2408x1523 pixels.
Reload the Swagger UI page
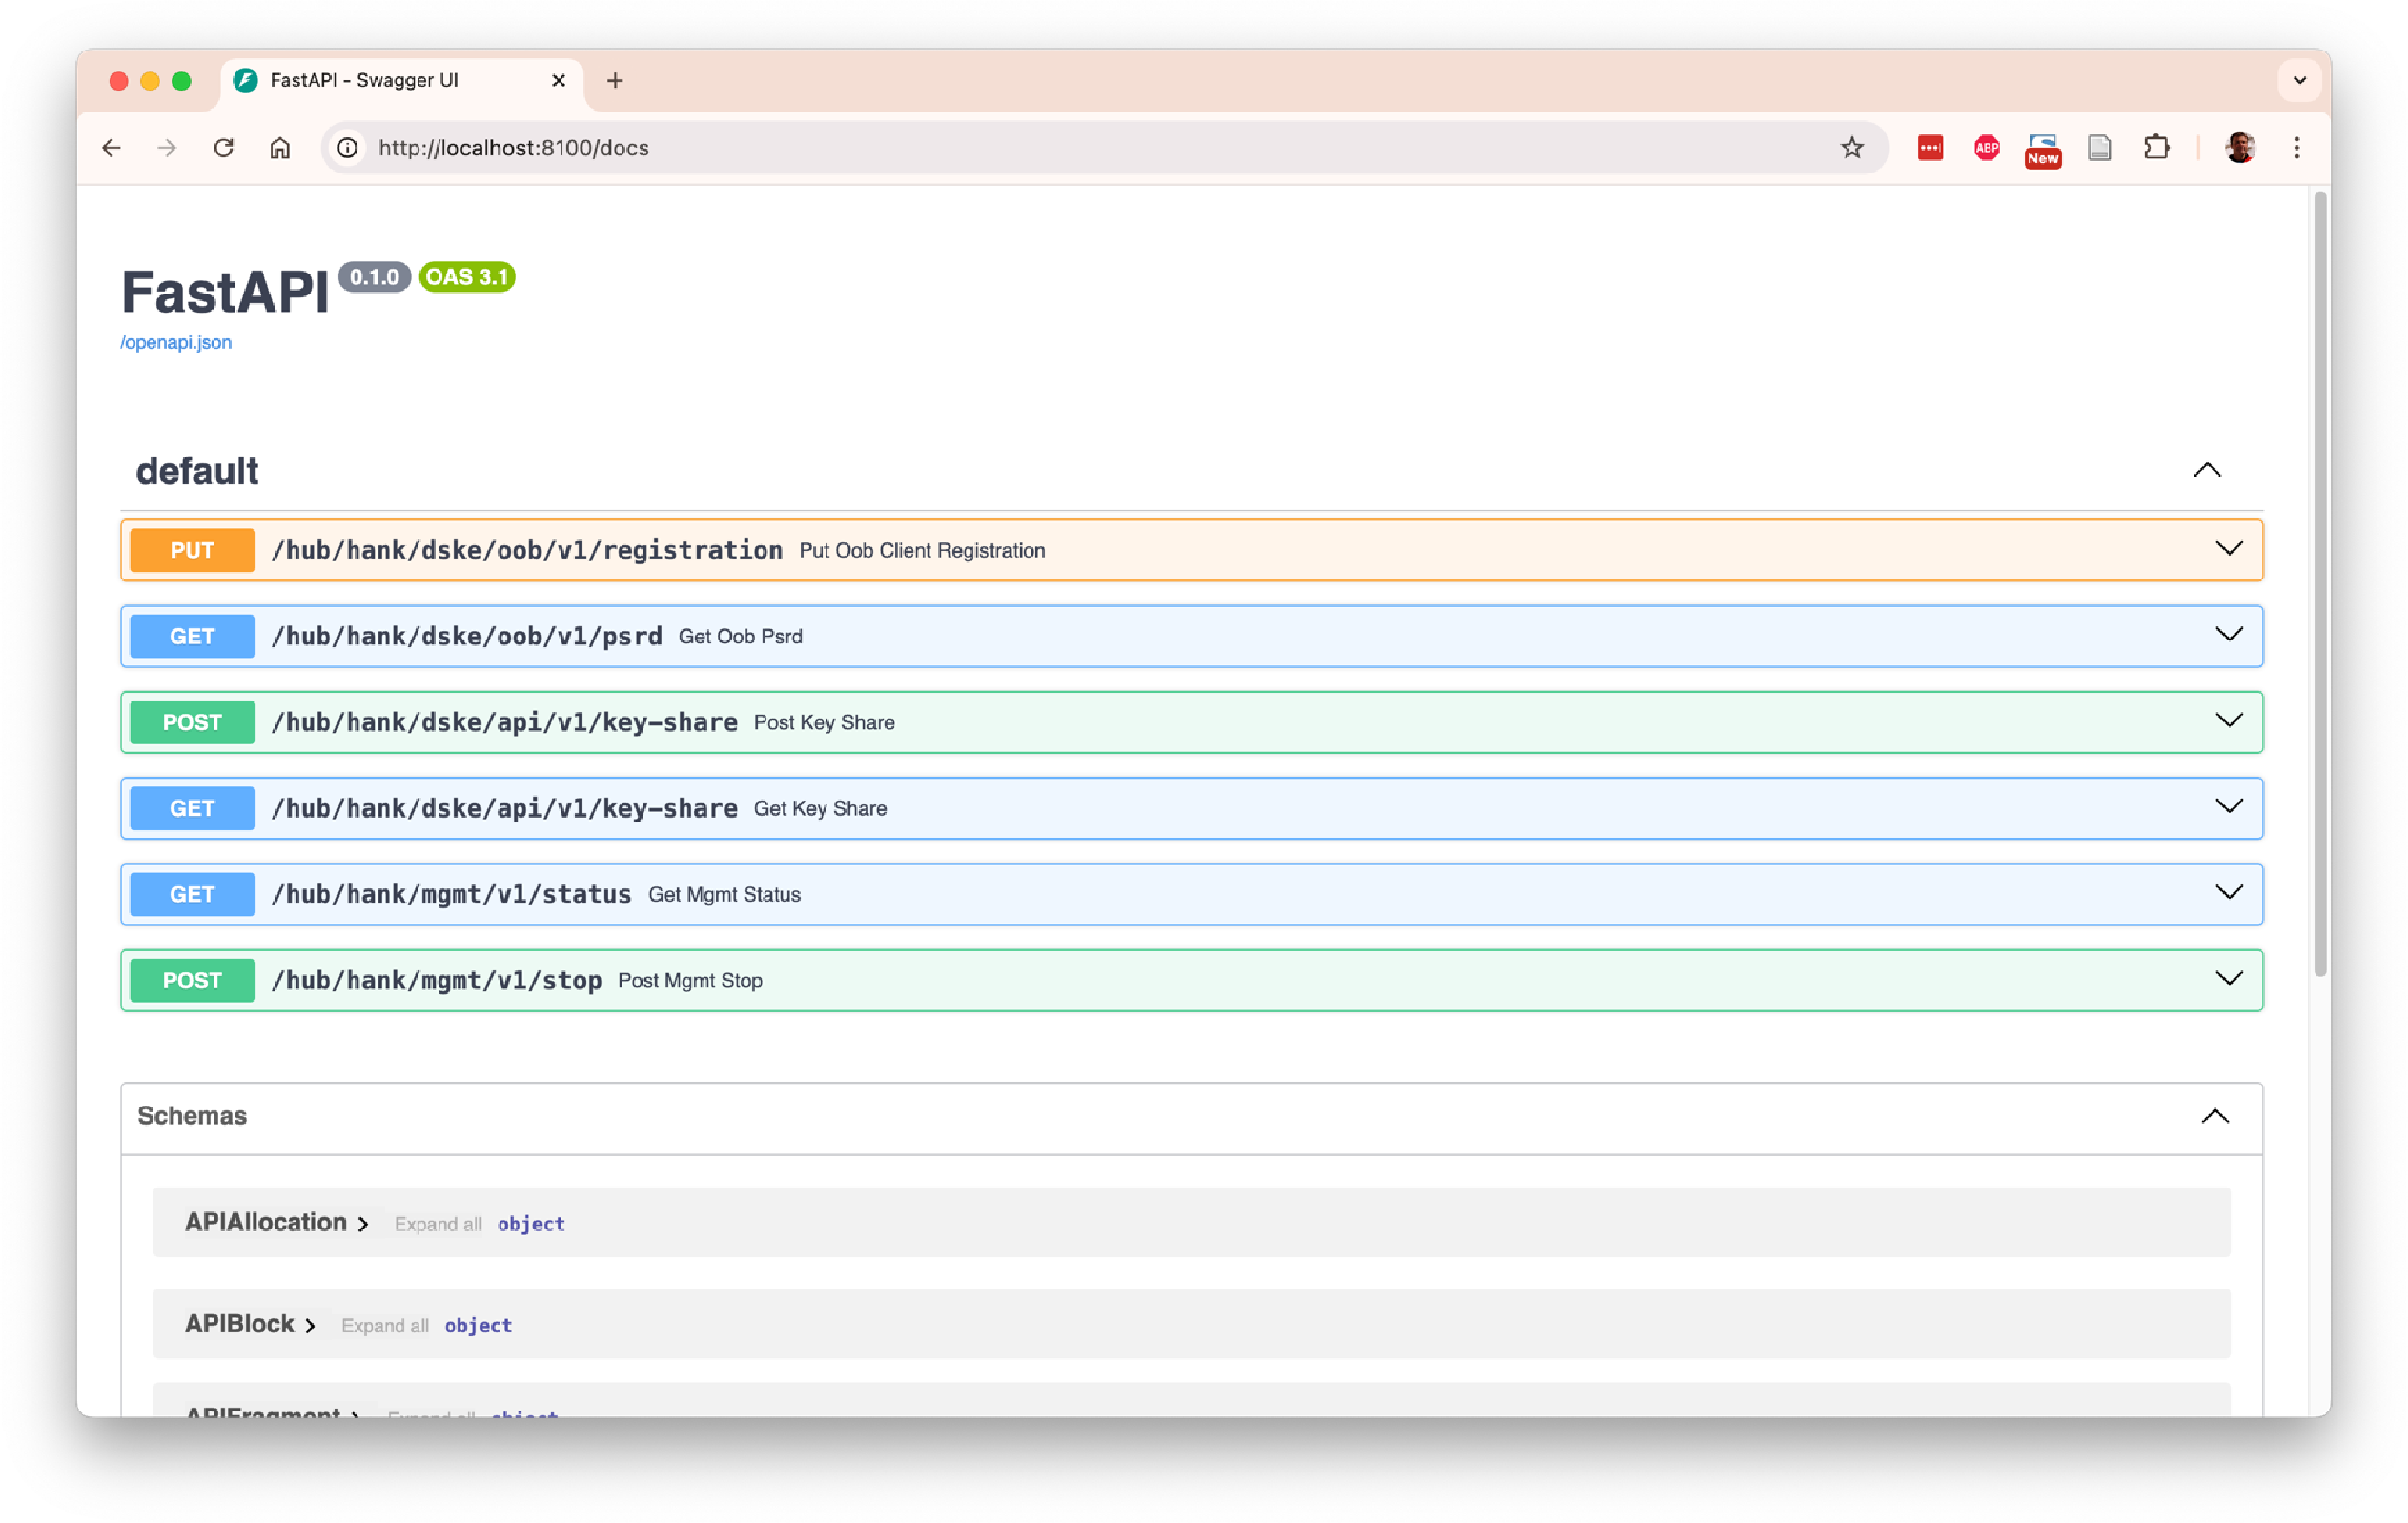pyautogui.click(x=224, y=147)
